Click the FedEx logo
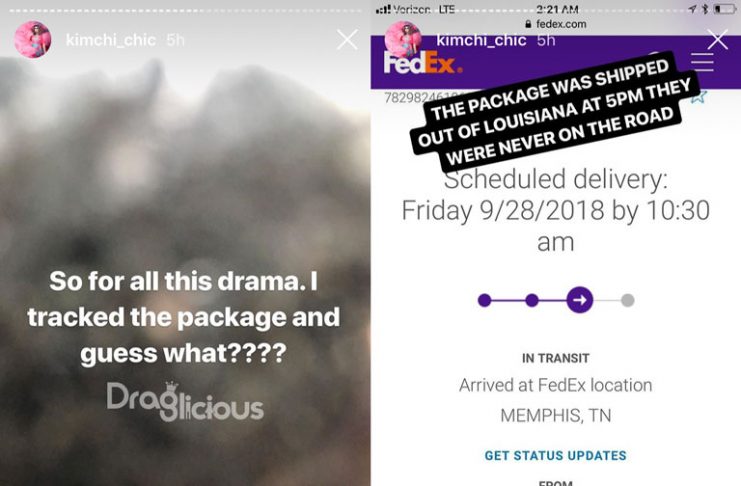 pyautogui.click(x=423, y=63)
